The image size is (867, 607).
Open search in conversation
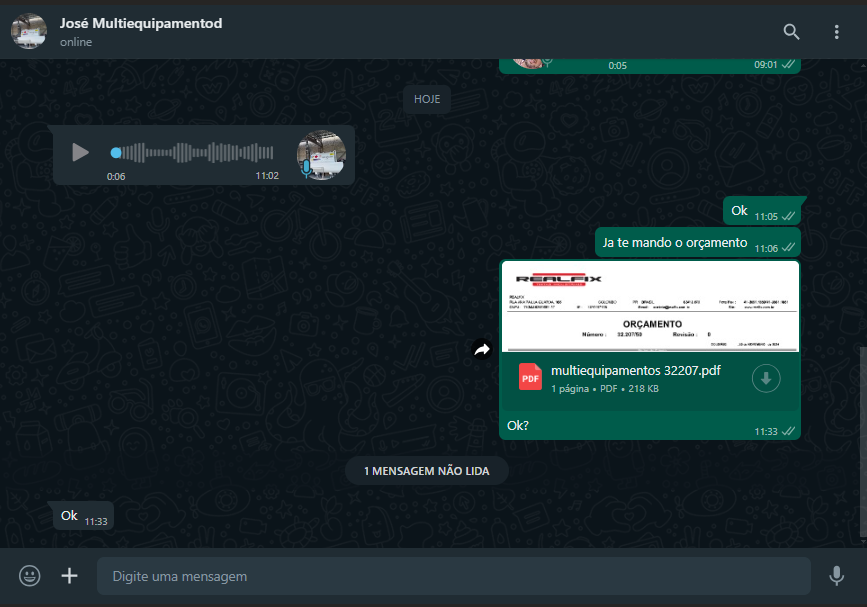(x=791, y=32)
